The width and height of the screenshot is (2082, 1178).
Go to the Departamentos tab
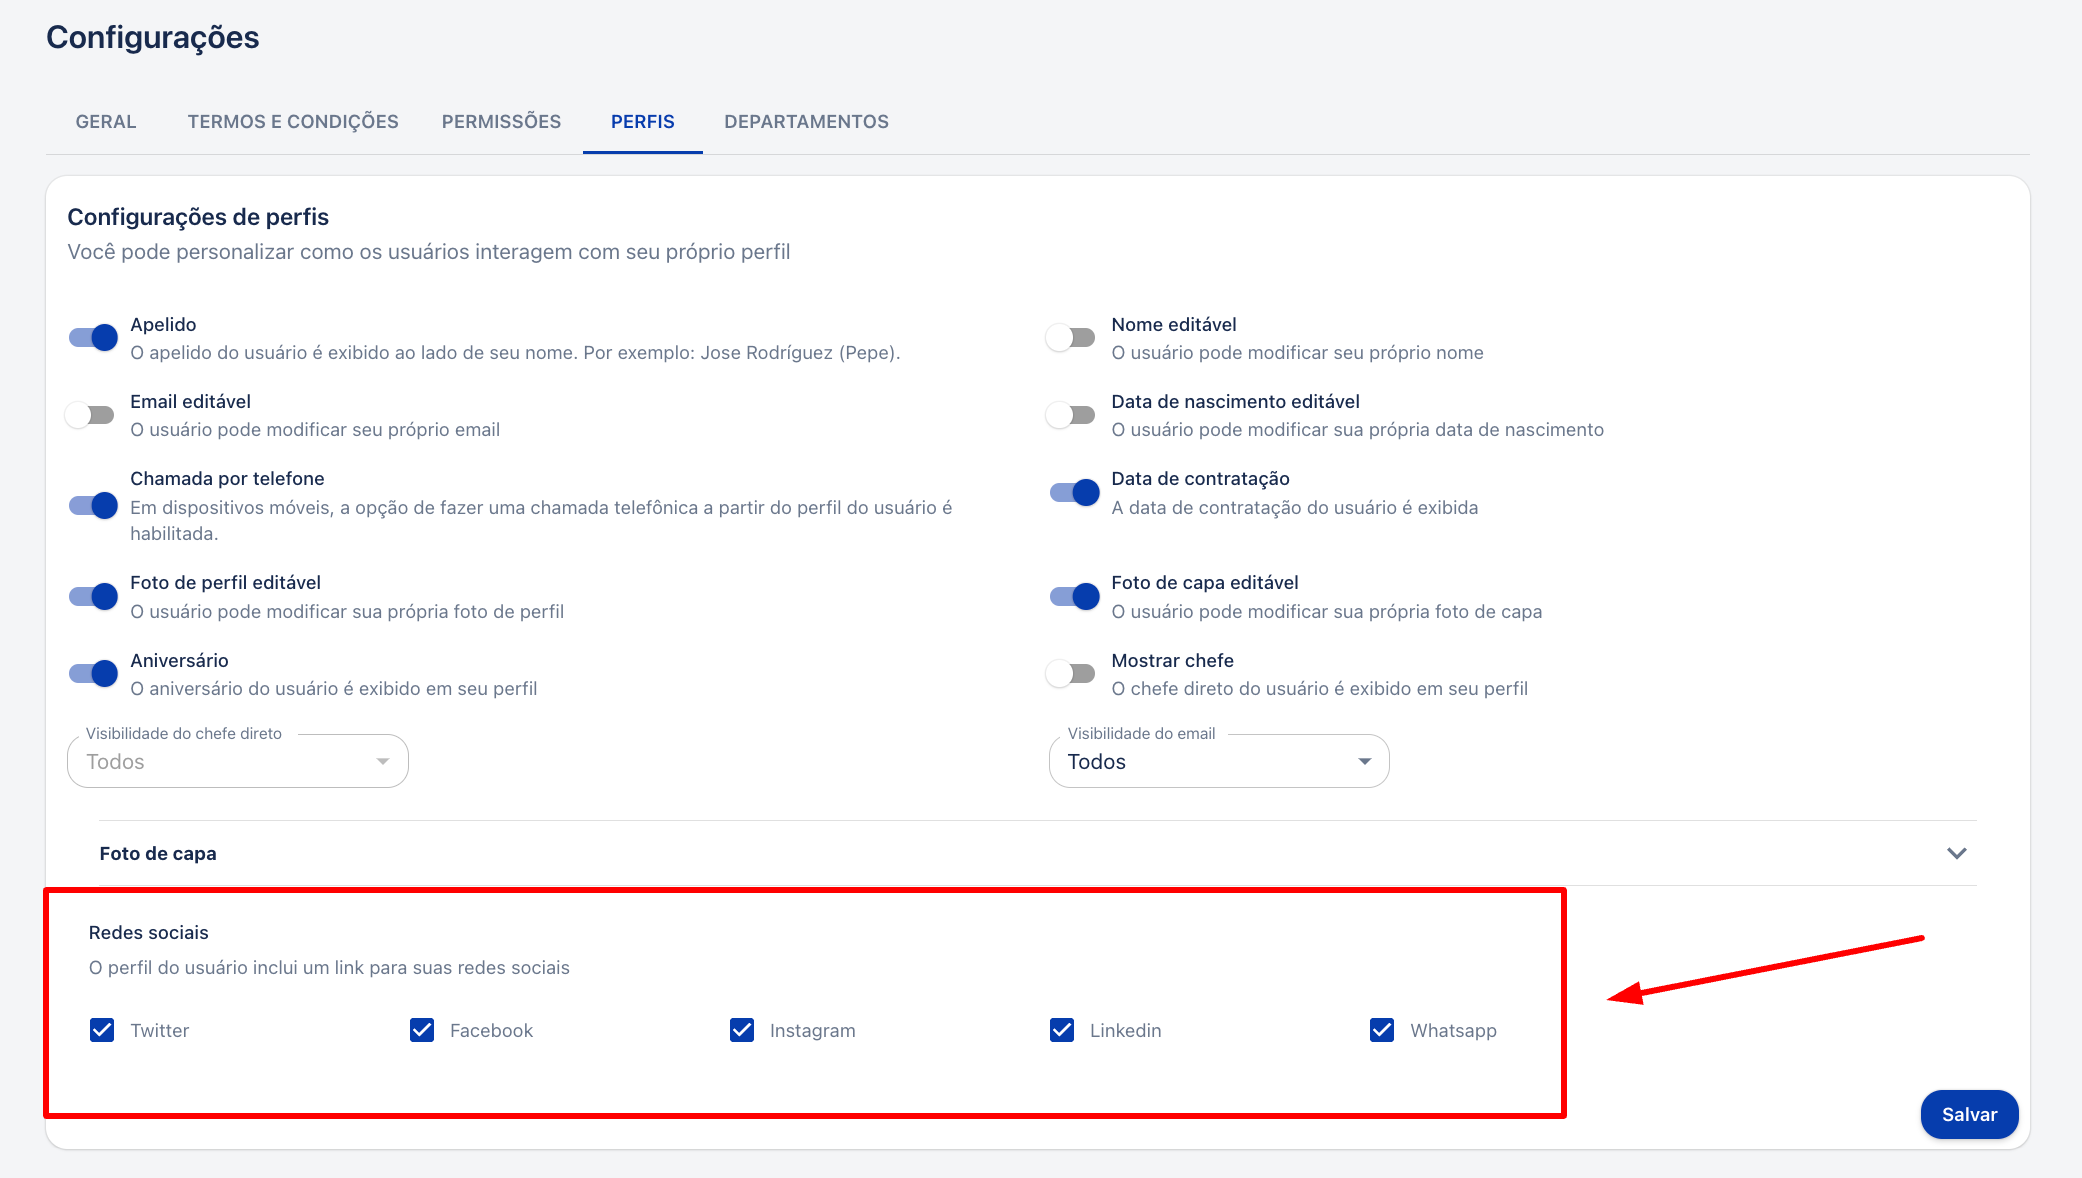tap(806, 122)
